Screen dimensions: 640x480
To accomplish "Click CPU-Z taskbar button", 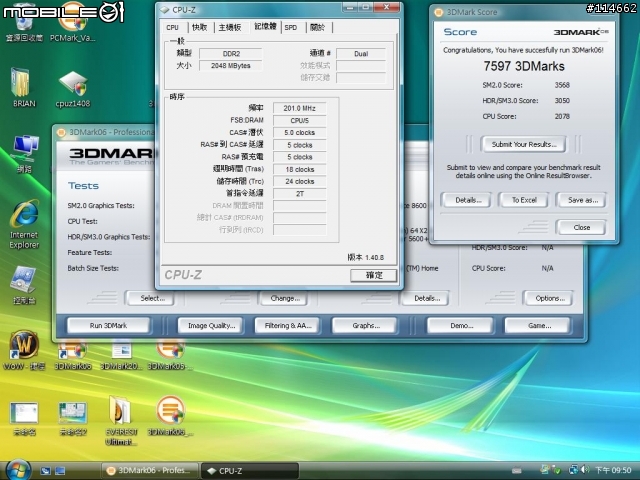I will [250, 471].
